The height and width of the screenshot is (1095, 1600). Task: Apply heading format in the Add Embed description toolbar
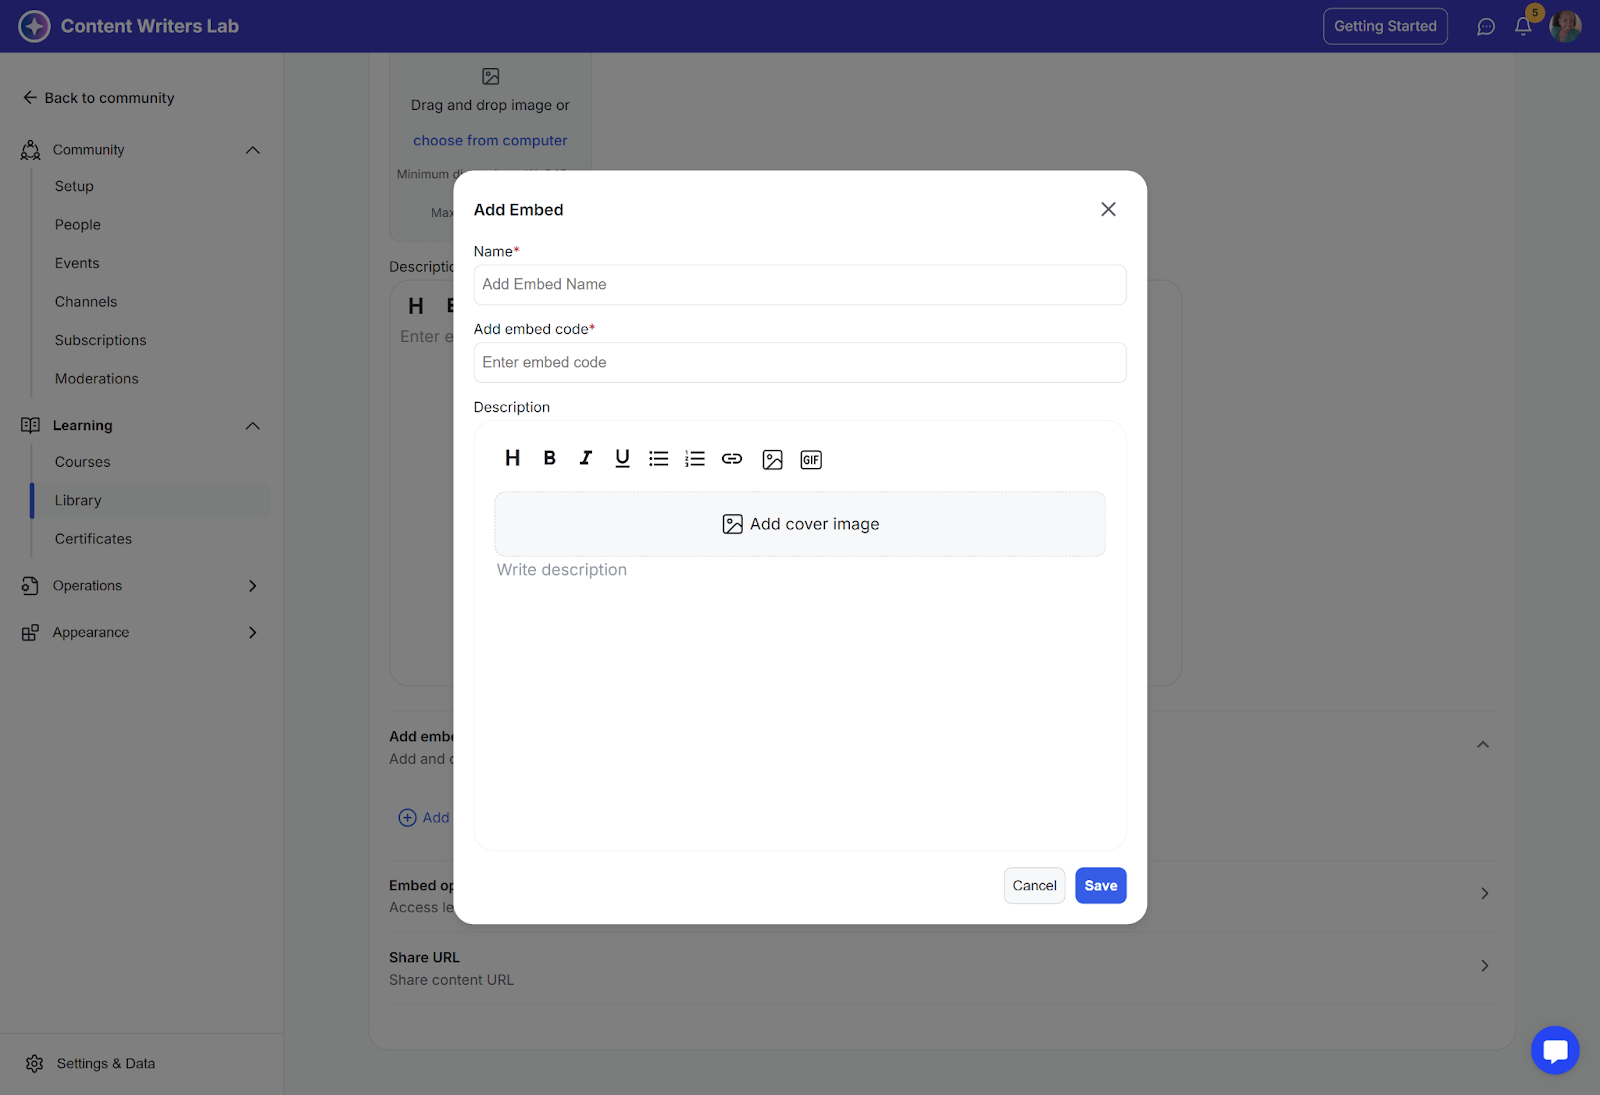pyautogui.click(x=512, y=458)
